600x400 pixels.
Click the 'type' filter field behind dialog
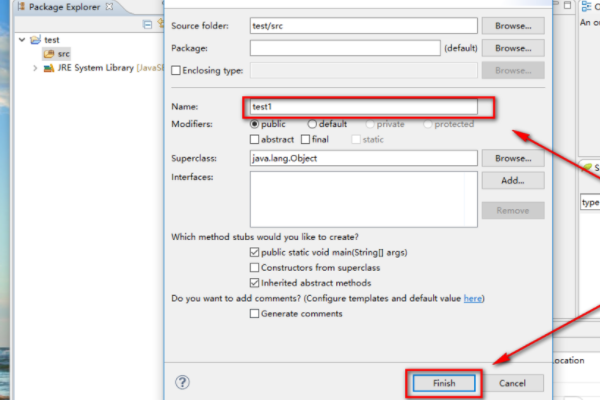pyautogui.click(x=590, y=202)
